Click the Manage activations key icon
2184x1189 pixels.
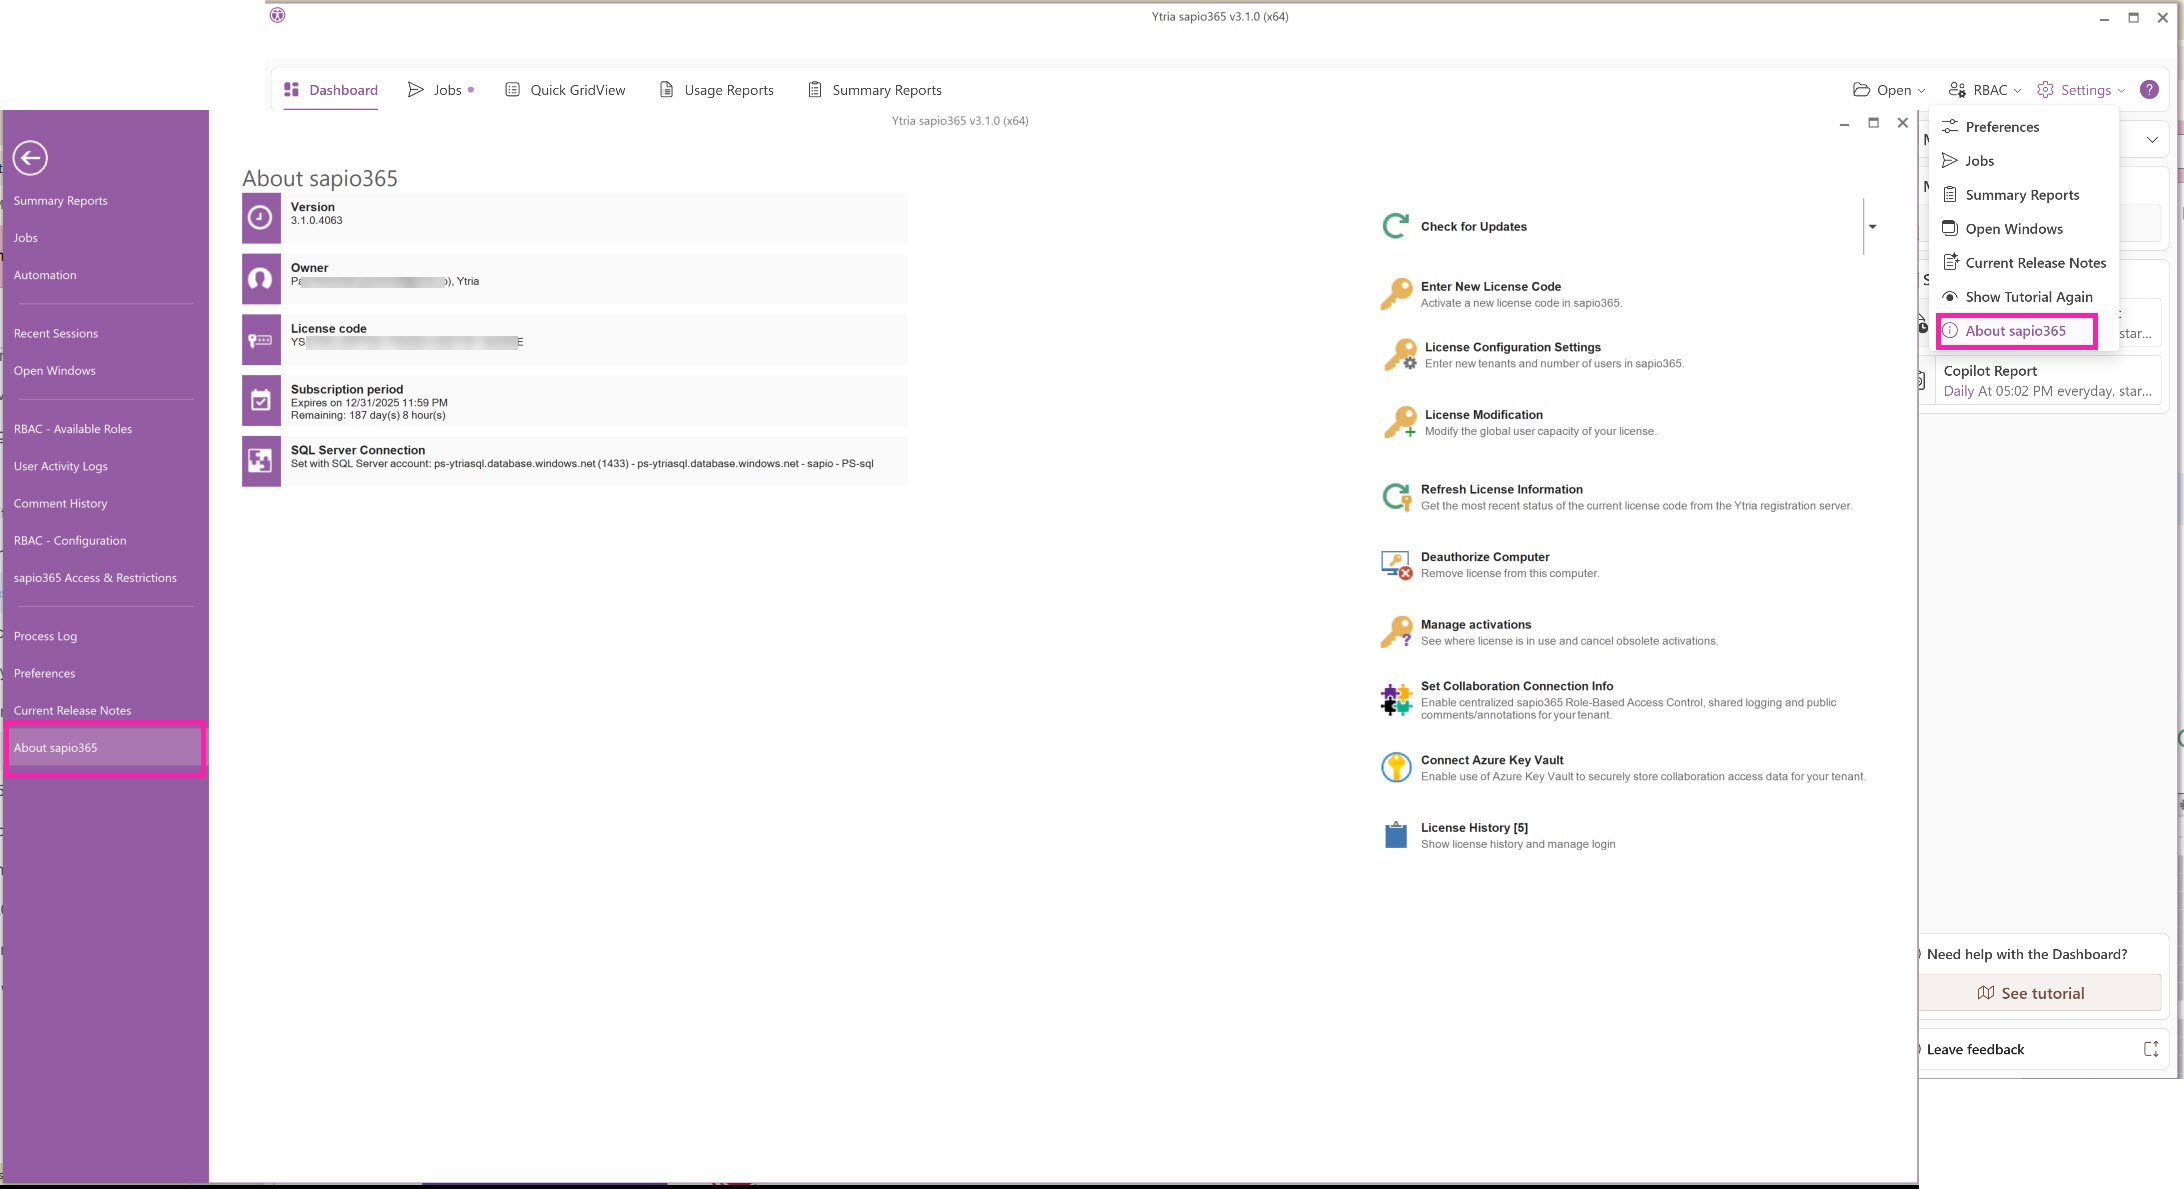click(x=1396, y=632)
